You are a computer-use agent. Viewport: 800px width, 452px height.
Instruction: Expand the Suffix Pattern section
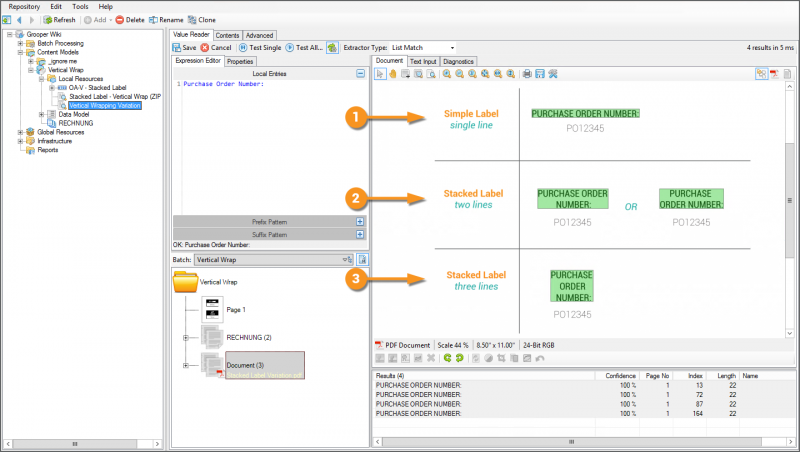[x=360, y=234]
